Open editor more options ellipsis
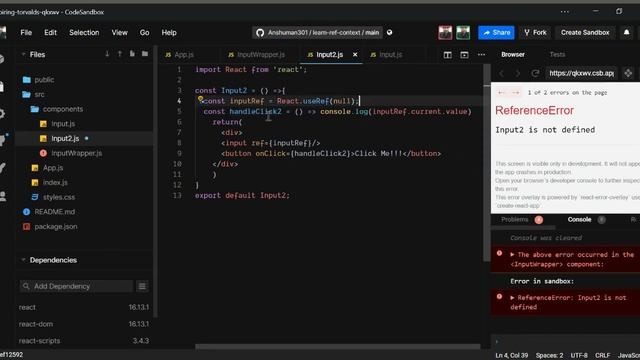640x360 pixels. click(482, 55)
